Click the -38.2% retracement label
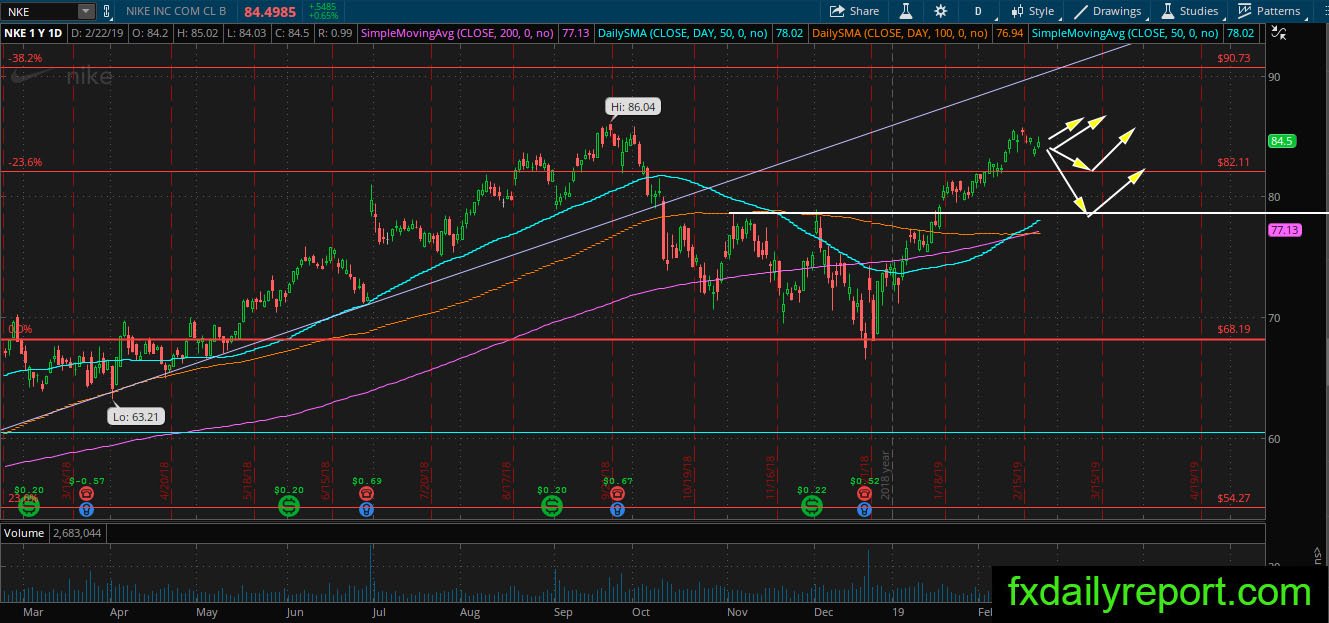The width and height of the screenshot is (1329, 623). click(x=24, y=58)
